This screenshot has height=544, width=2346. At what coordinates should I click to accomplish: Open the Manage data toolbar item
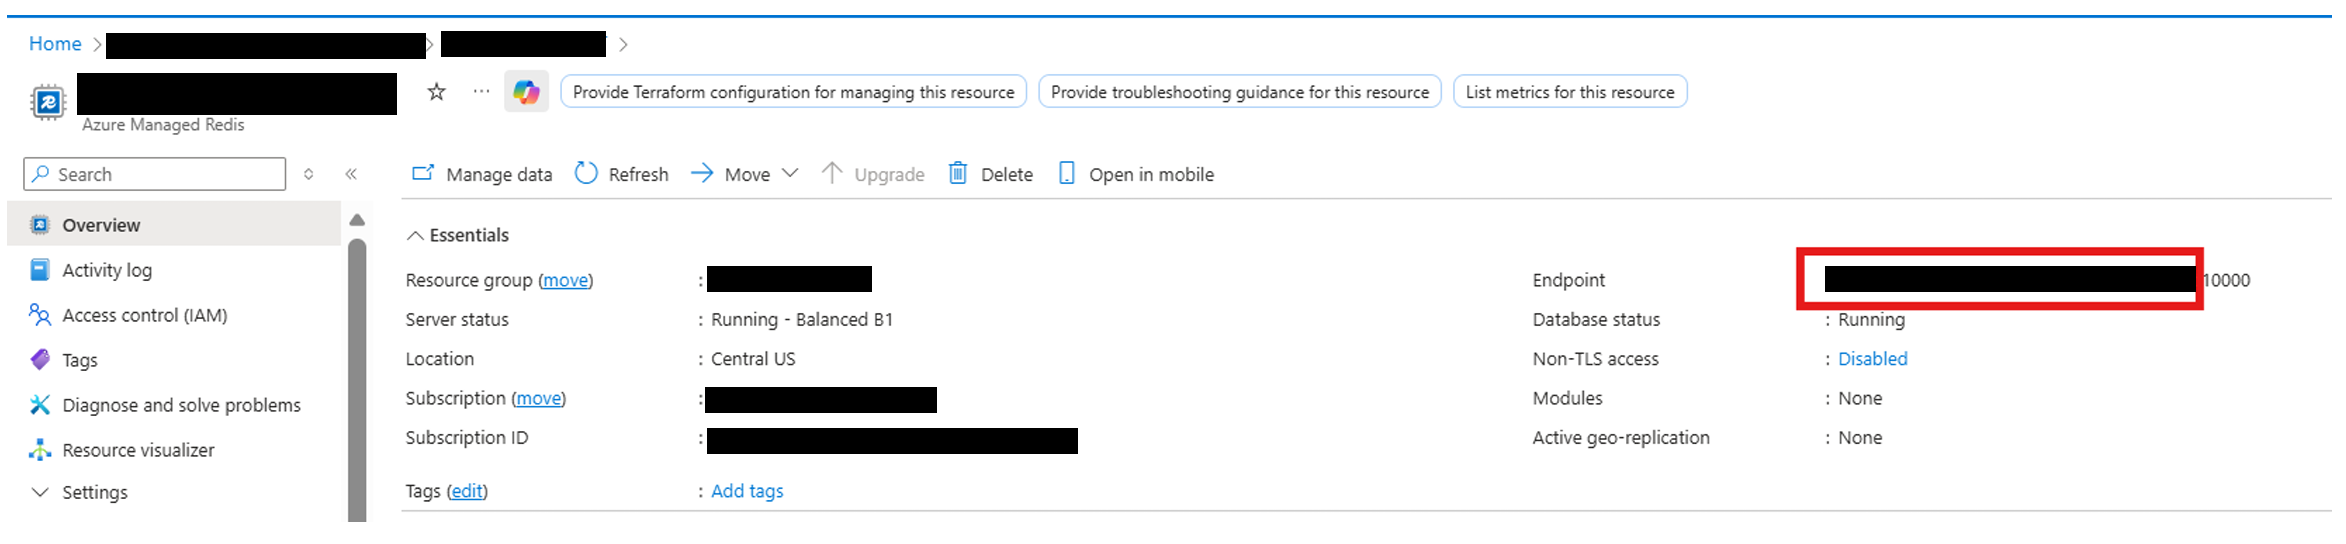482,174
